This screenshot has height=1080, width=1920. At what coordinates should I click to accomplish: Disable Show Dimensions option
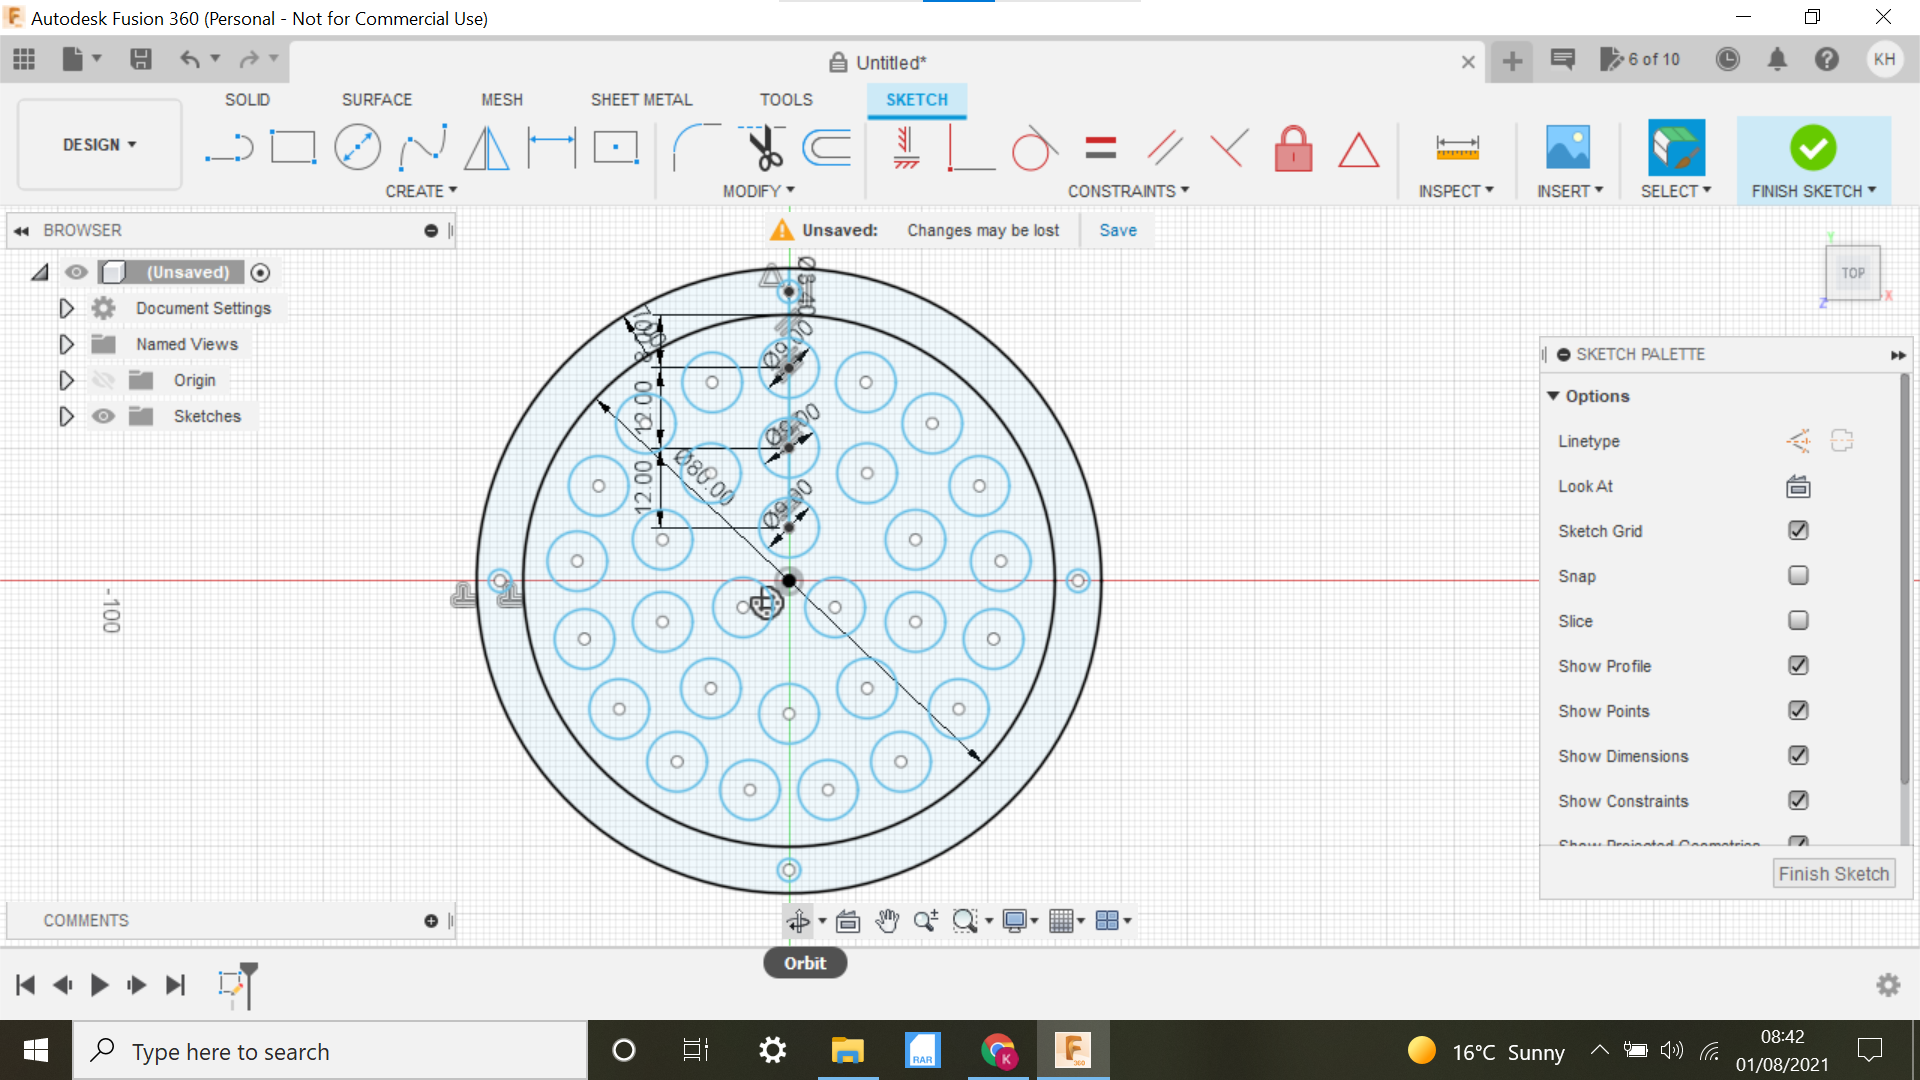point(1798,755)
